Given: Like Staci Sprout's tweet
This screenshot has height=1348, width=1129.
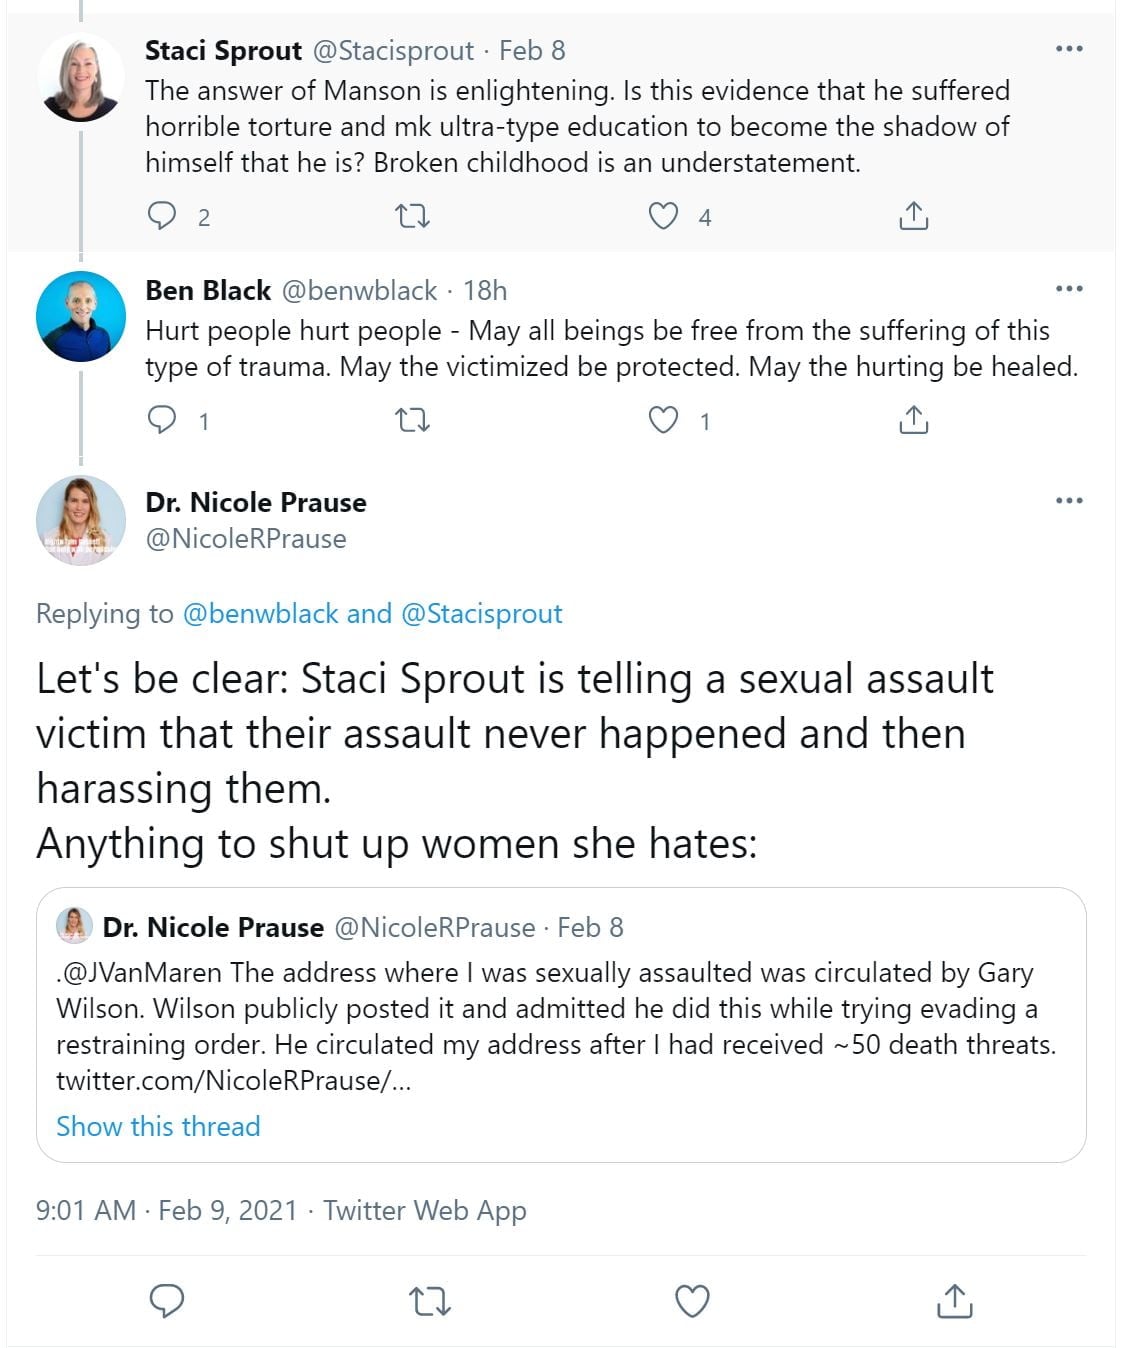Looking at the screenshot, I should pos(663,216).
